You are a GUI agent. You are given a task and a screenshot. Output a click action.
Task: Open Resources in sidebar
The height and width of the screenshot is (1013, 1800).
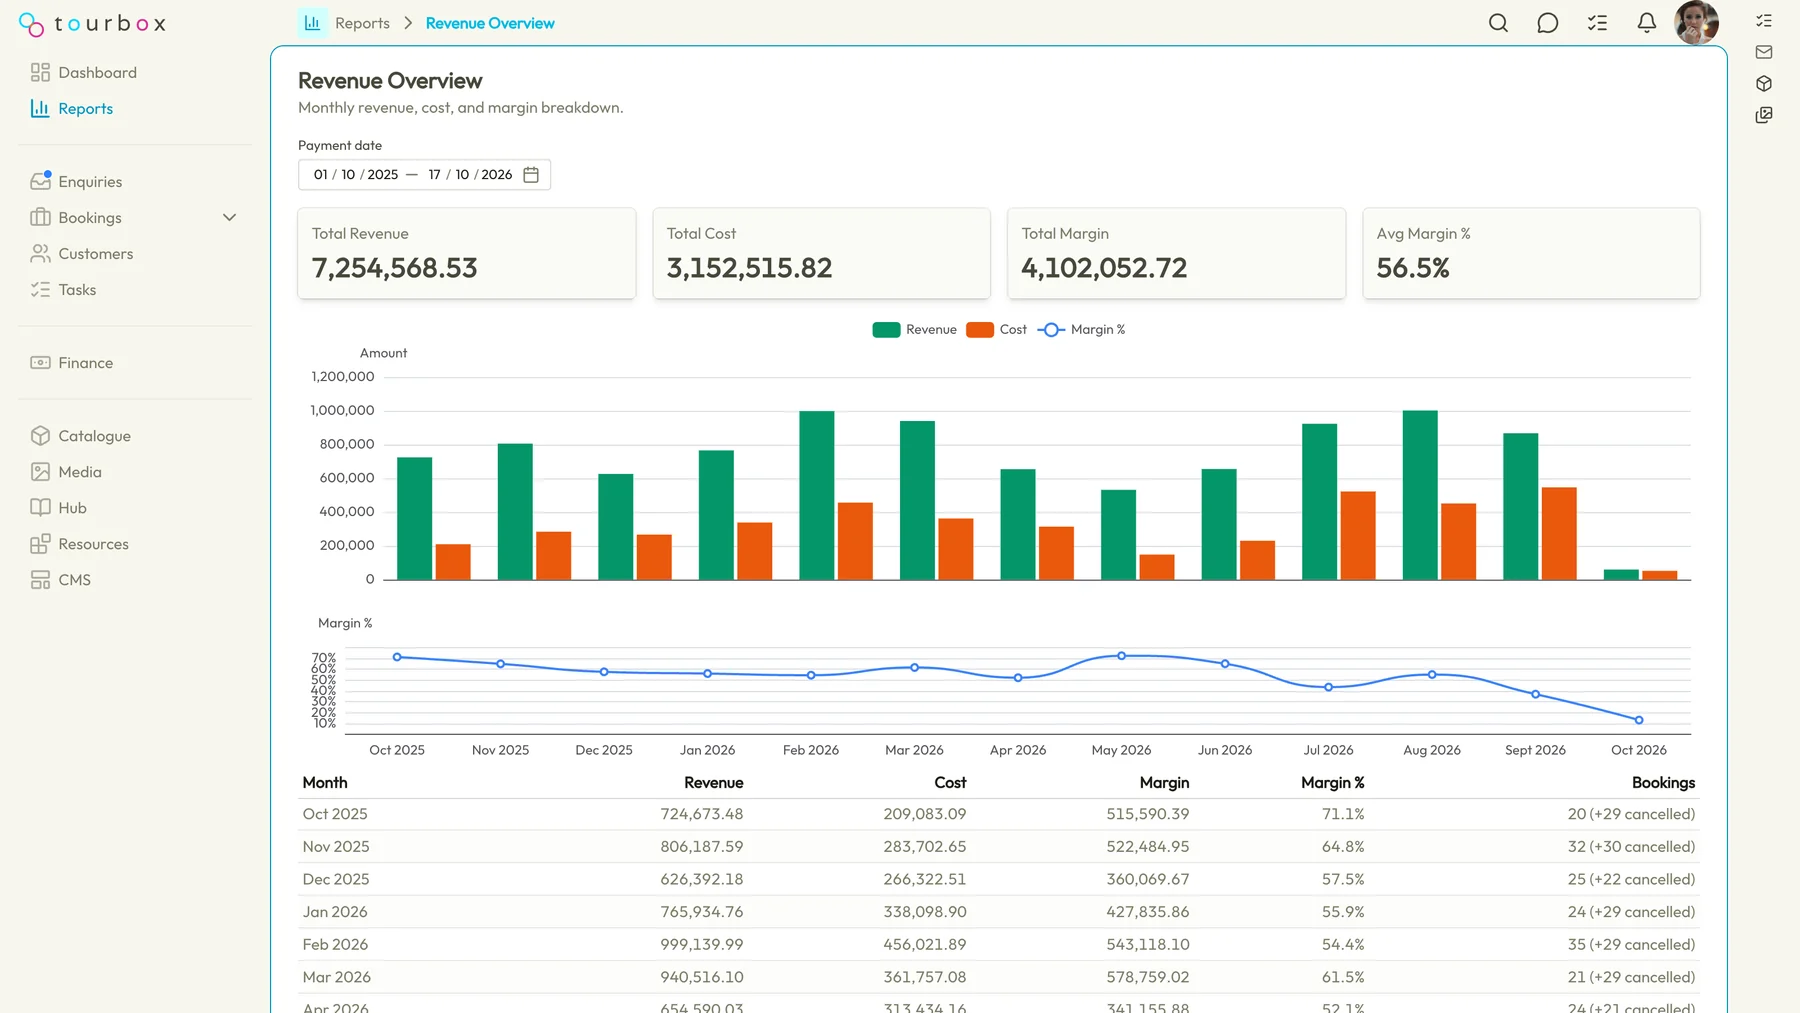click(79, 544)
